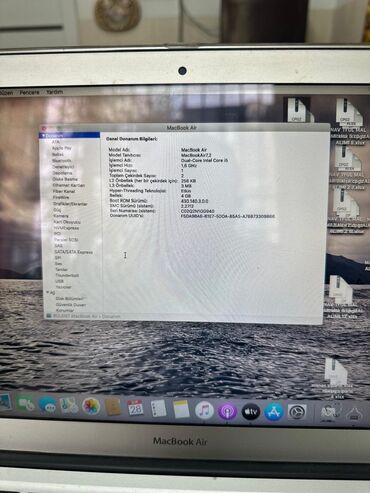The image size is (370, 493).
Task: Select ATA in the sidebar
Action: [x=56, y=142]
